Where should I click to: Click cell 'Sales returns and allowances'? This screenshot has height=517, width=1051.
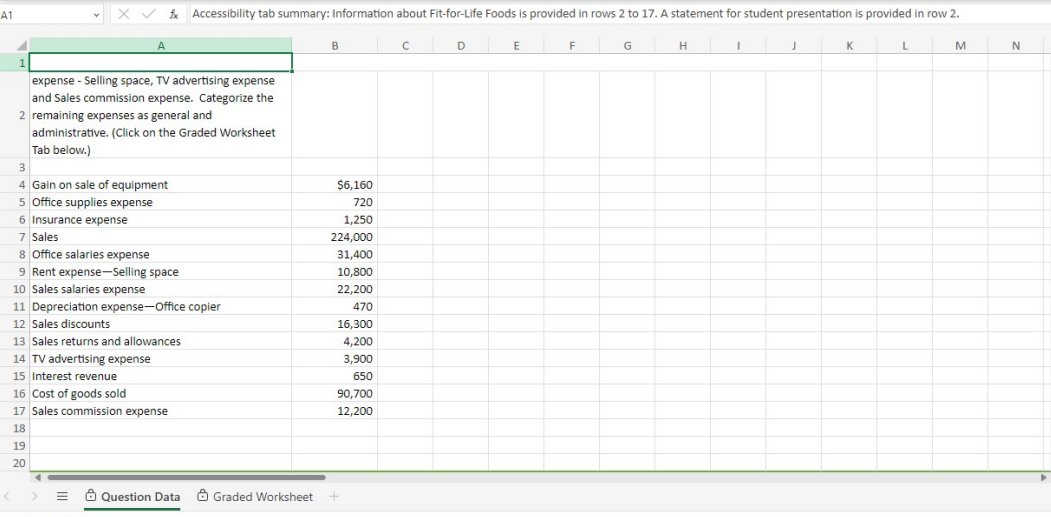coord(161,341)
